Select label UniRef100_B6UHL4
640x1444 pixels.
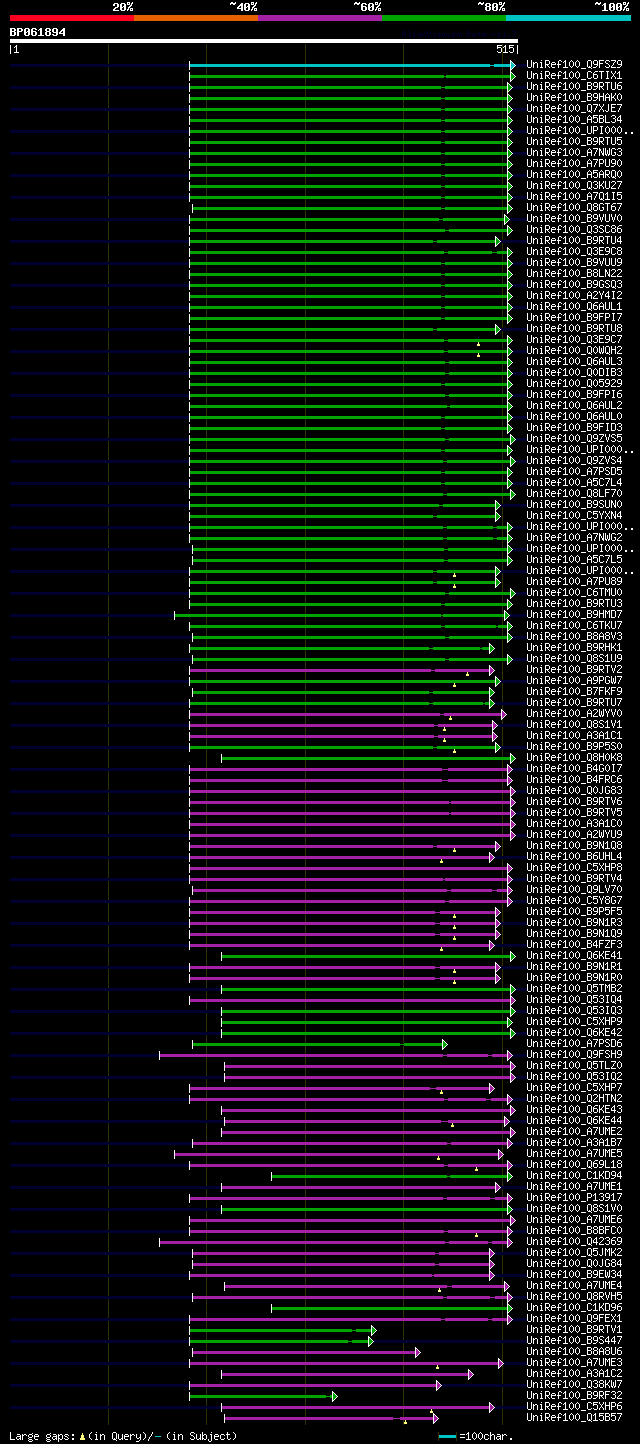click(574, 857)
